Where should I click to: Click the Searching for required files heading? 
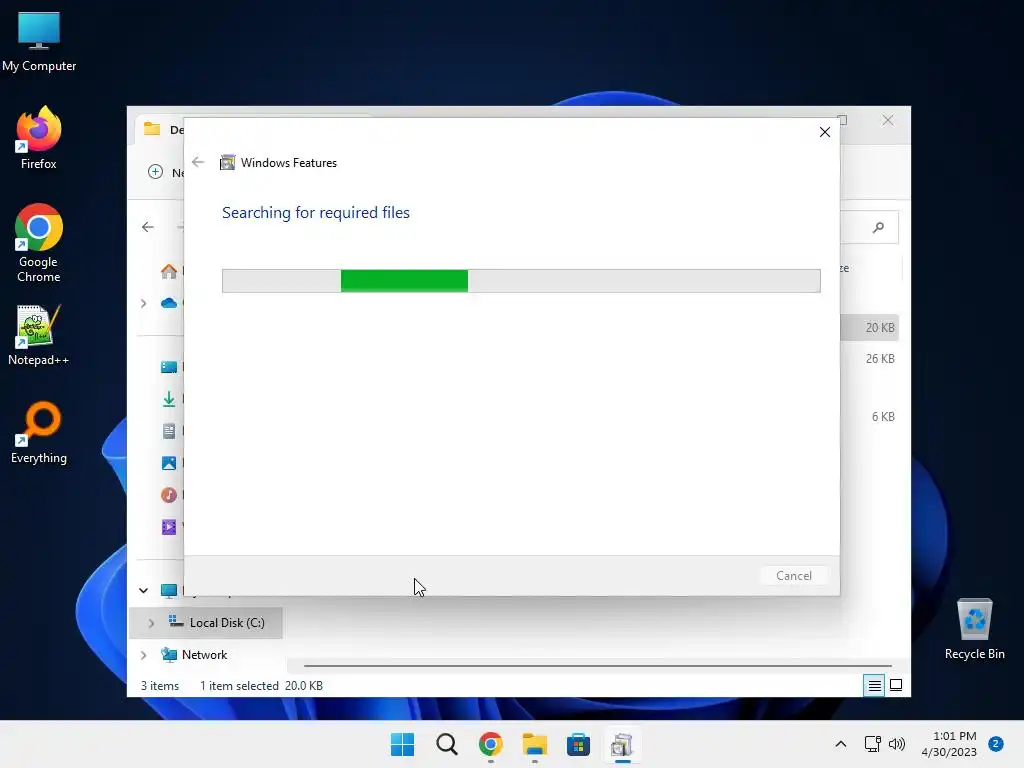(x=316, y=212)
